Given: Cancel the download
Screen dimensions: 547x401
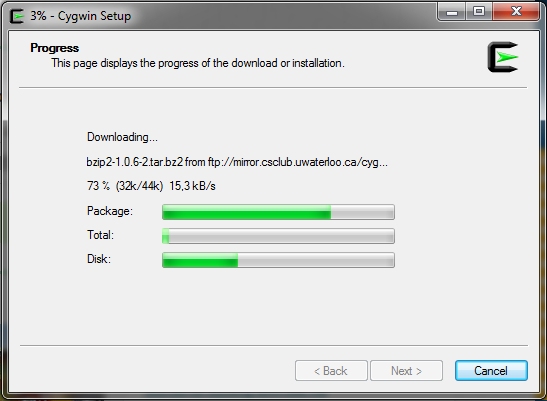Looking at the screenshot, I should 491,371.
